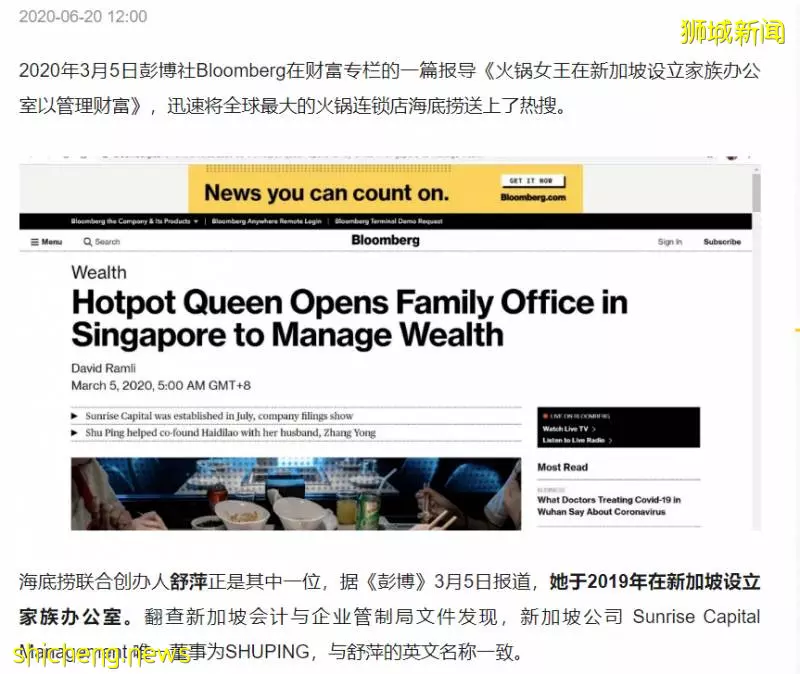
Task: Select the Sunrise Capital established in July line
Action: pos(219,416)
